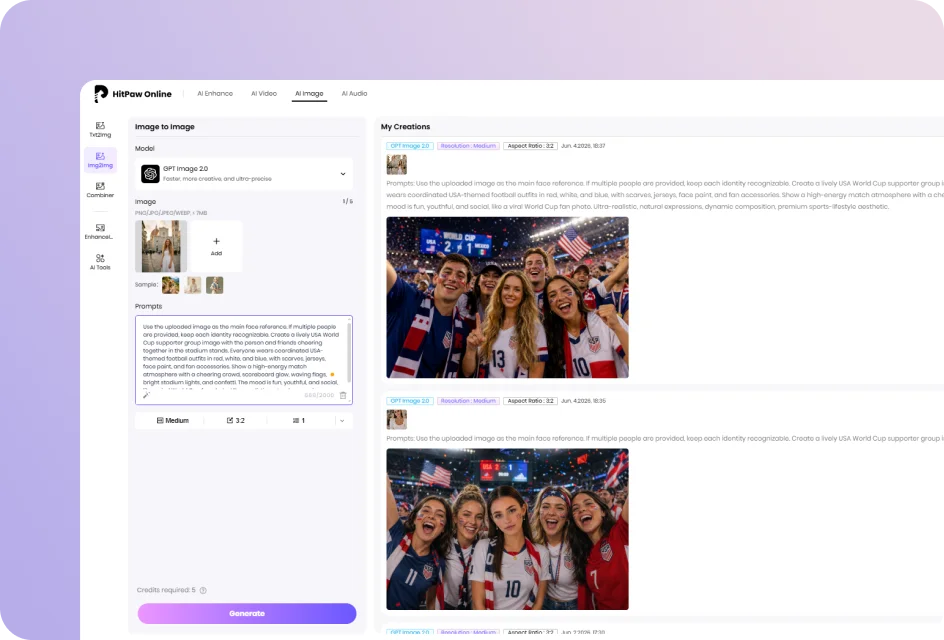The width and height of the screenshot is (944, 640).
Task: Click the 18:37 creation prompt text
Action: [665, 194]
